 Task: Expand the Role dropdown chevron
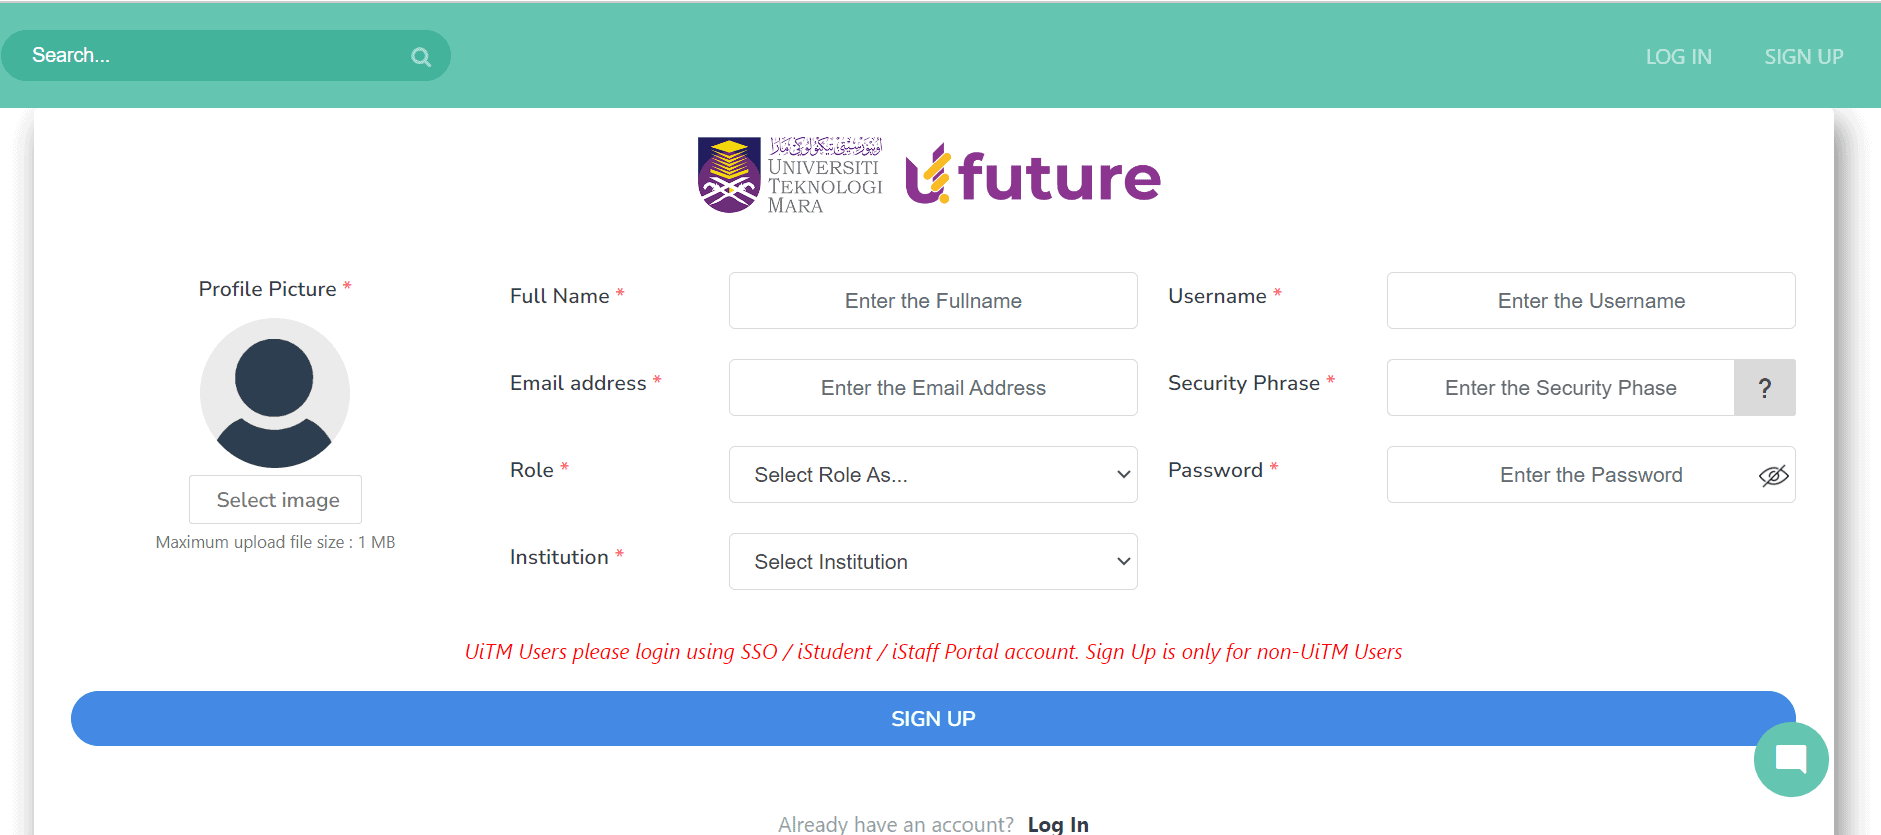click(x=1122, y=475)
